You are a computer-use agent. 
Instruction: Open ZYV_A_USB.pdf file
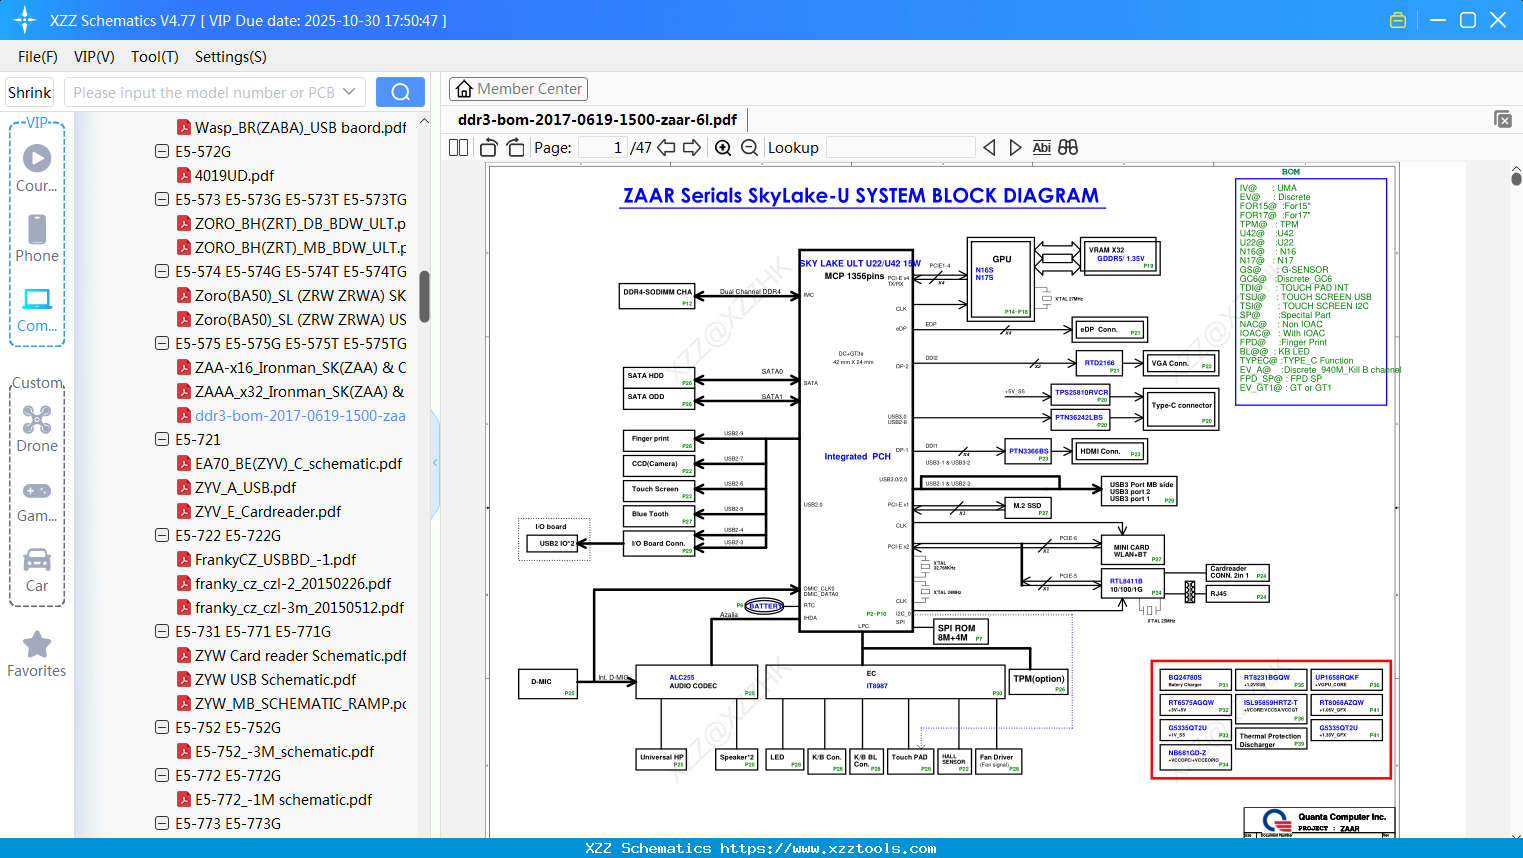pos(245,488)
